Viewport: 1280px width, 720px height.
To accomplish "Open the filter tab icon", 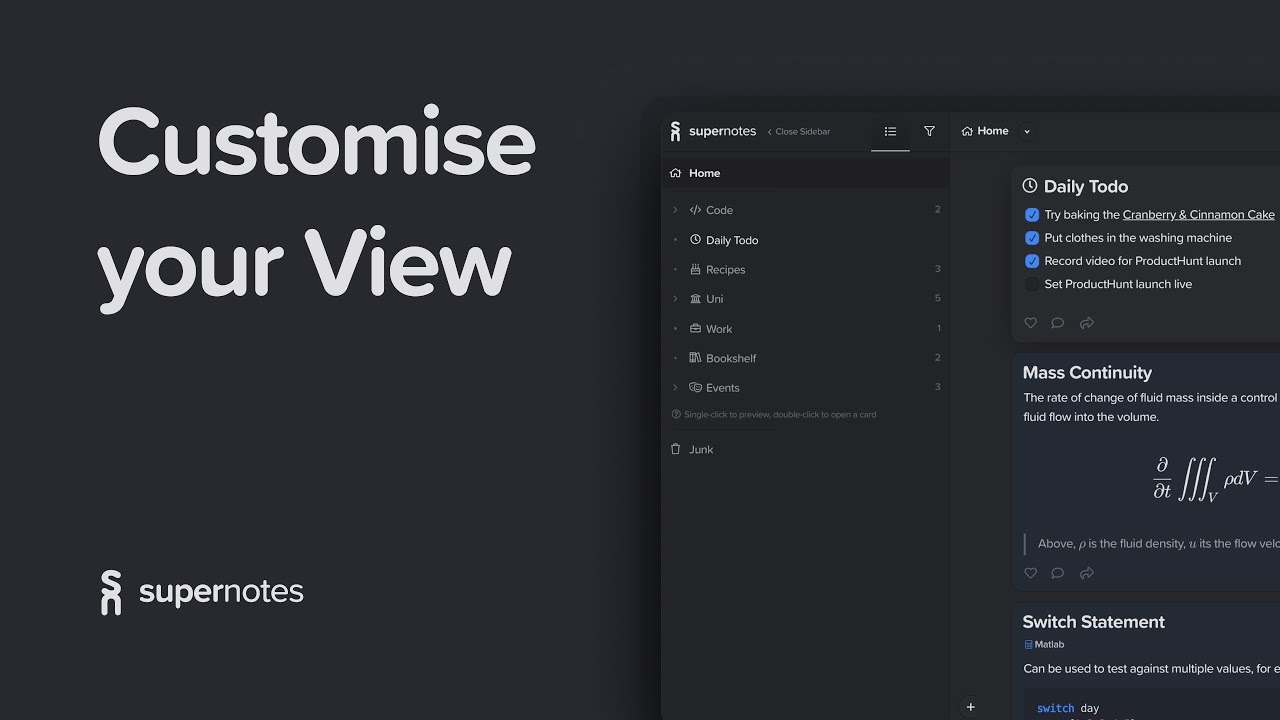I will 929,131.
